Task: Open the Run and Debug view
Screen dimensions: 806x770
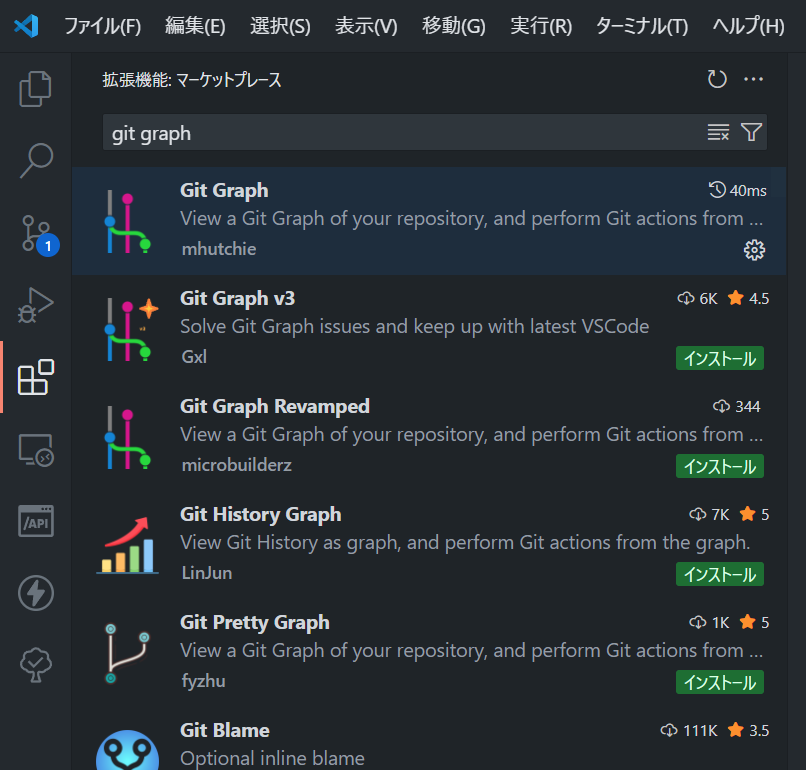Action: pyautogui.click(x=35, y=305)
